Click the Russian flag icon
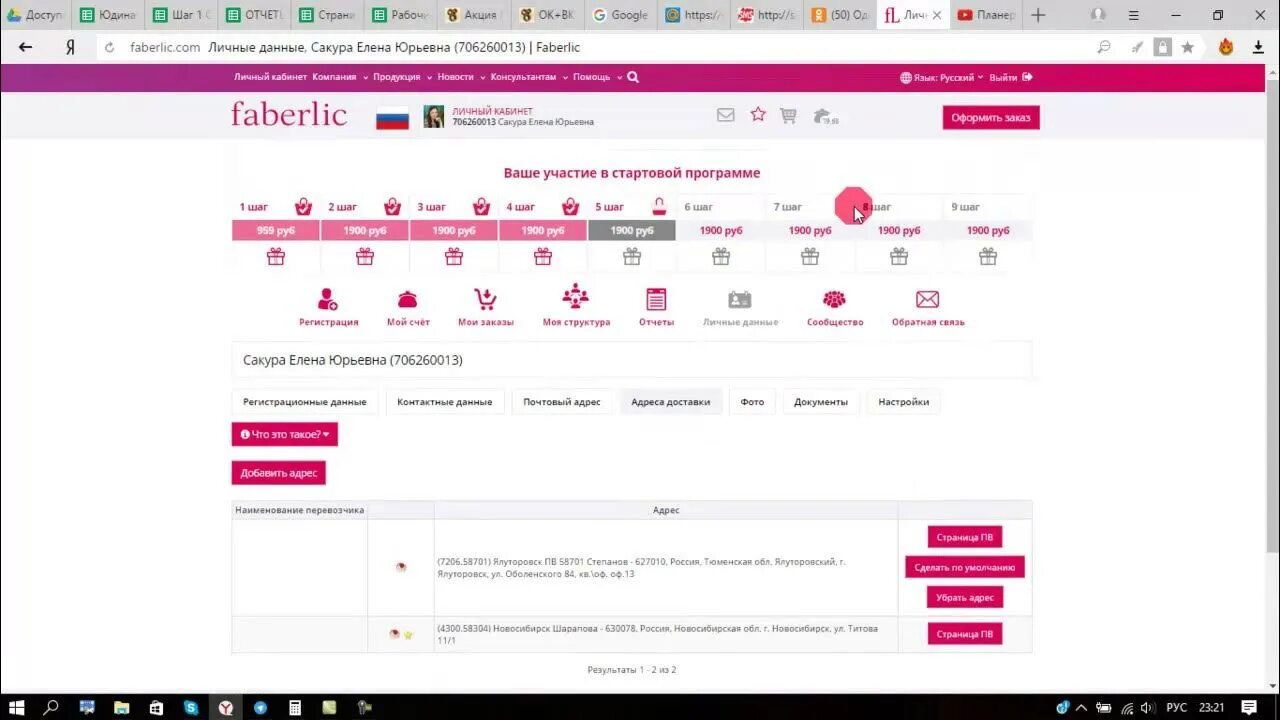 coord(392,117)
